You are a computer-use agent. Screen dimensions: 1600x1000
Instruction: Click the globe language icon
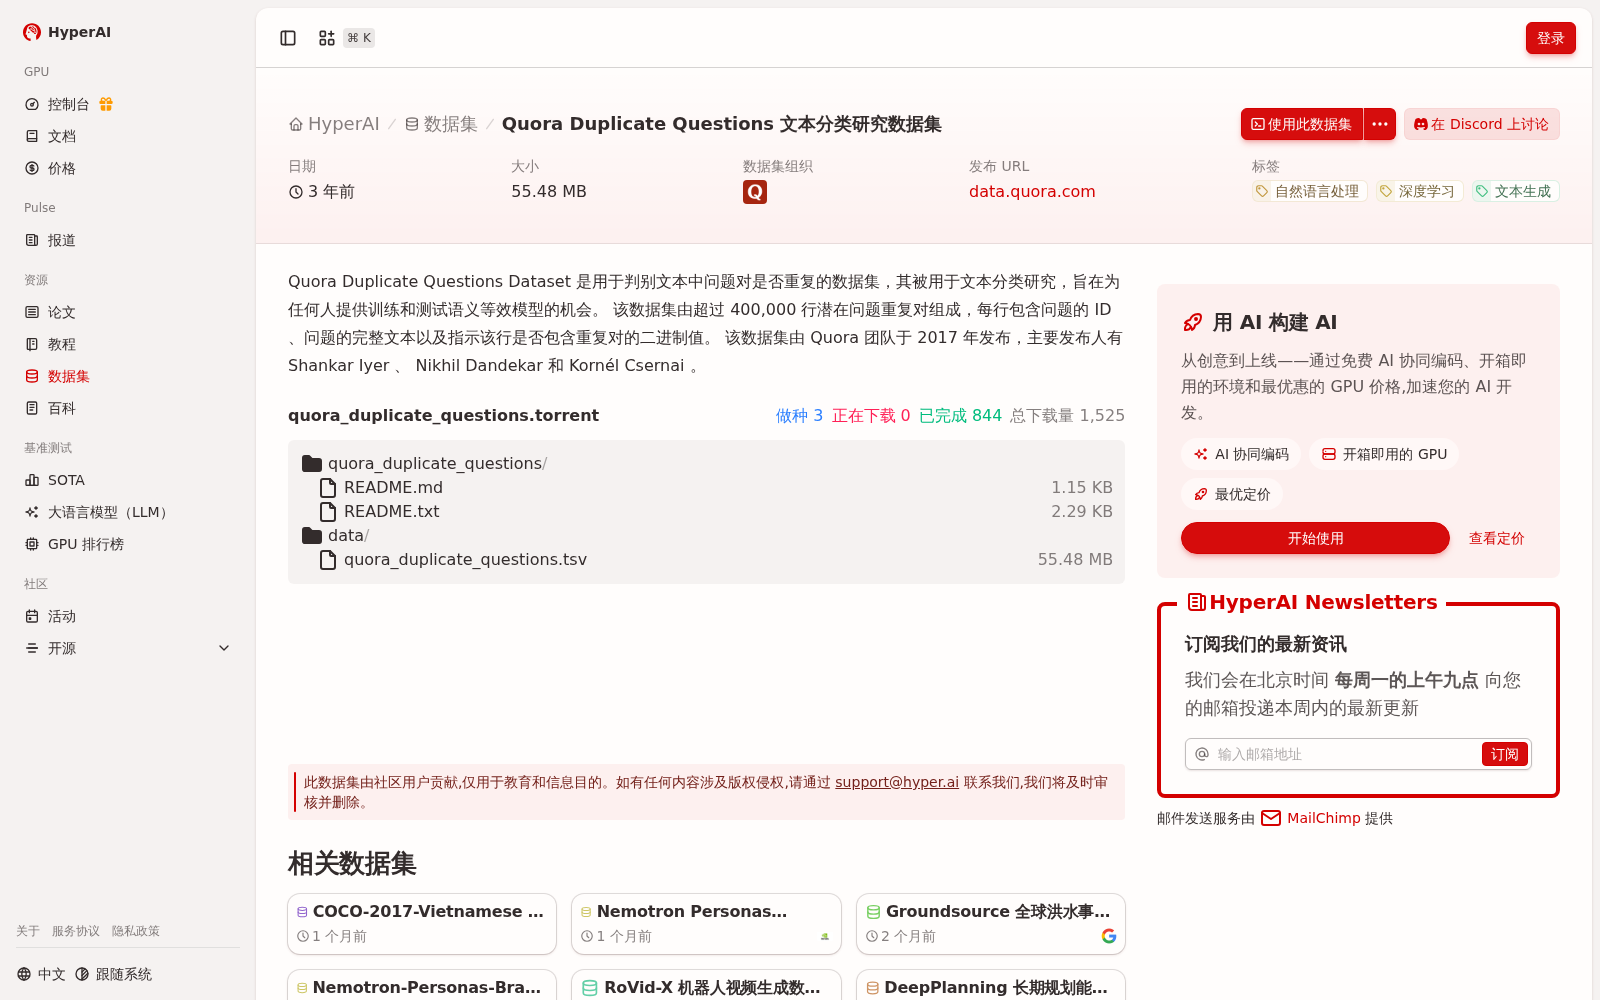24,974
